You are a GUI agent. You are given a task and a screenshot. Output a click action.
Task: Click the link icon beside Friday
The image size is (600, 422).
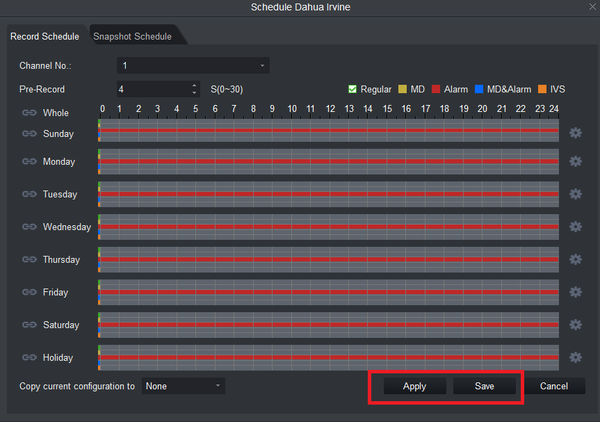click(29, 292)
